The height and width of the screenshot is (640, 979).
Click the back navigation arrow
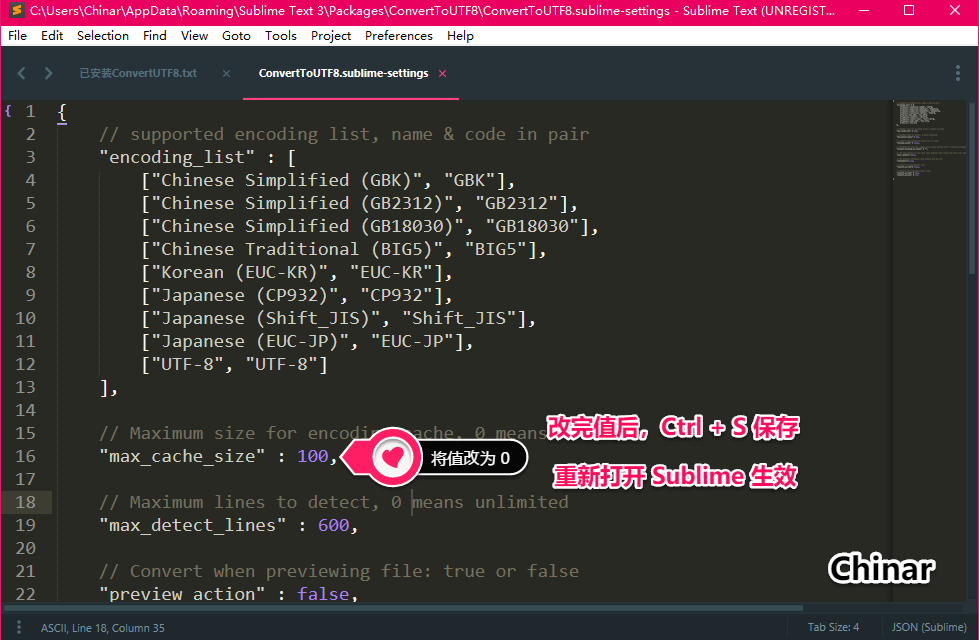pyautogui.click(x=21, y=73)
